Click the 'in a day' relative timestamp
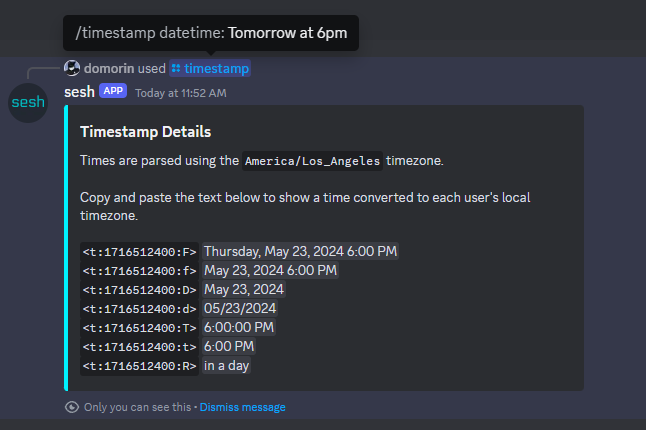Image resolution: width=646 pixels, height=430 pixels. [227, 366]
